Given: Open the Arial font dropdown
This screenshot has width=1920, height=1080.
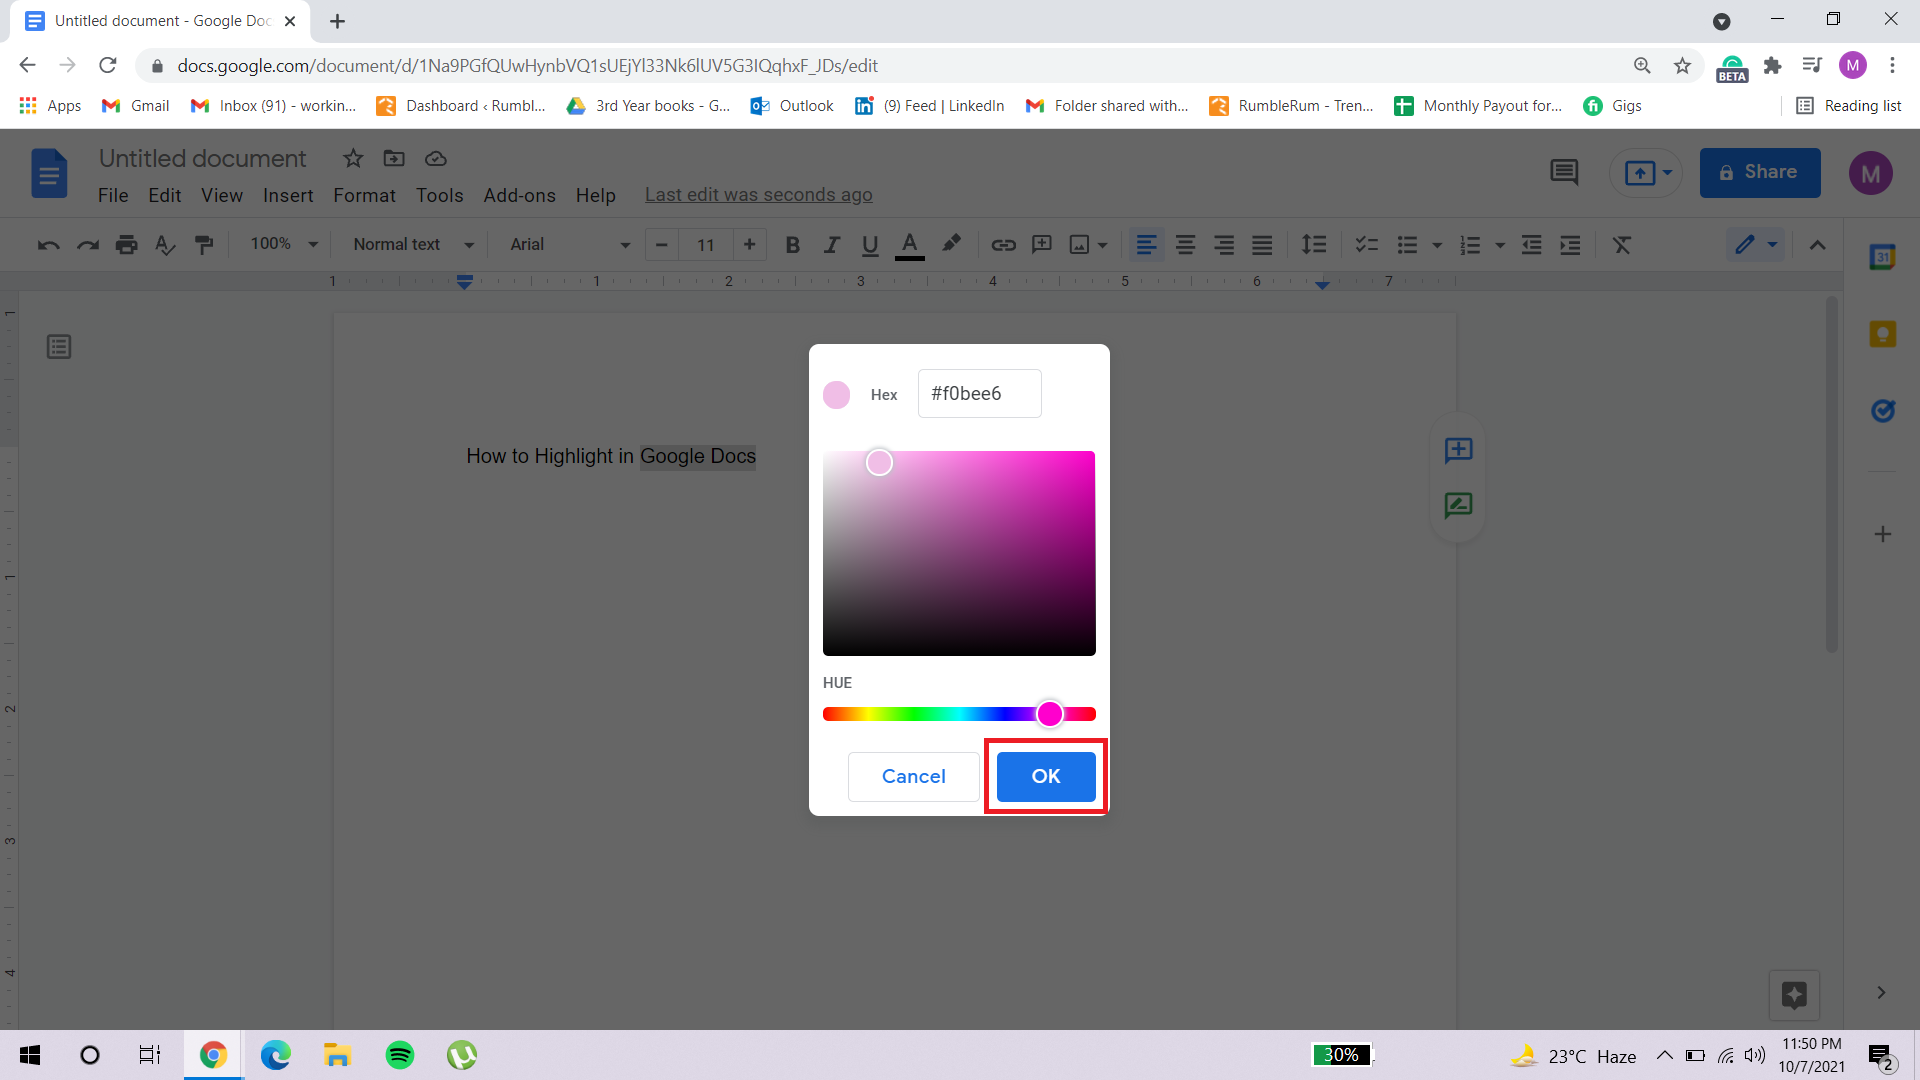Looking at the screenshot, I should point(570,244).
